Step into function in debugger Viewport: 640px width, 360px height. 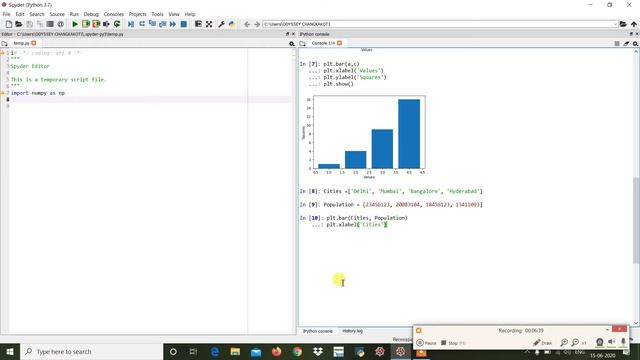coord(152,24)
